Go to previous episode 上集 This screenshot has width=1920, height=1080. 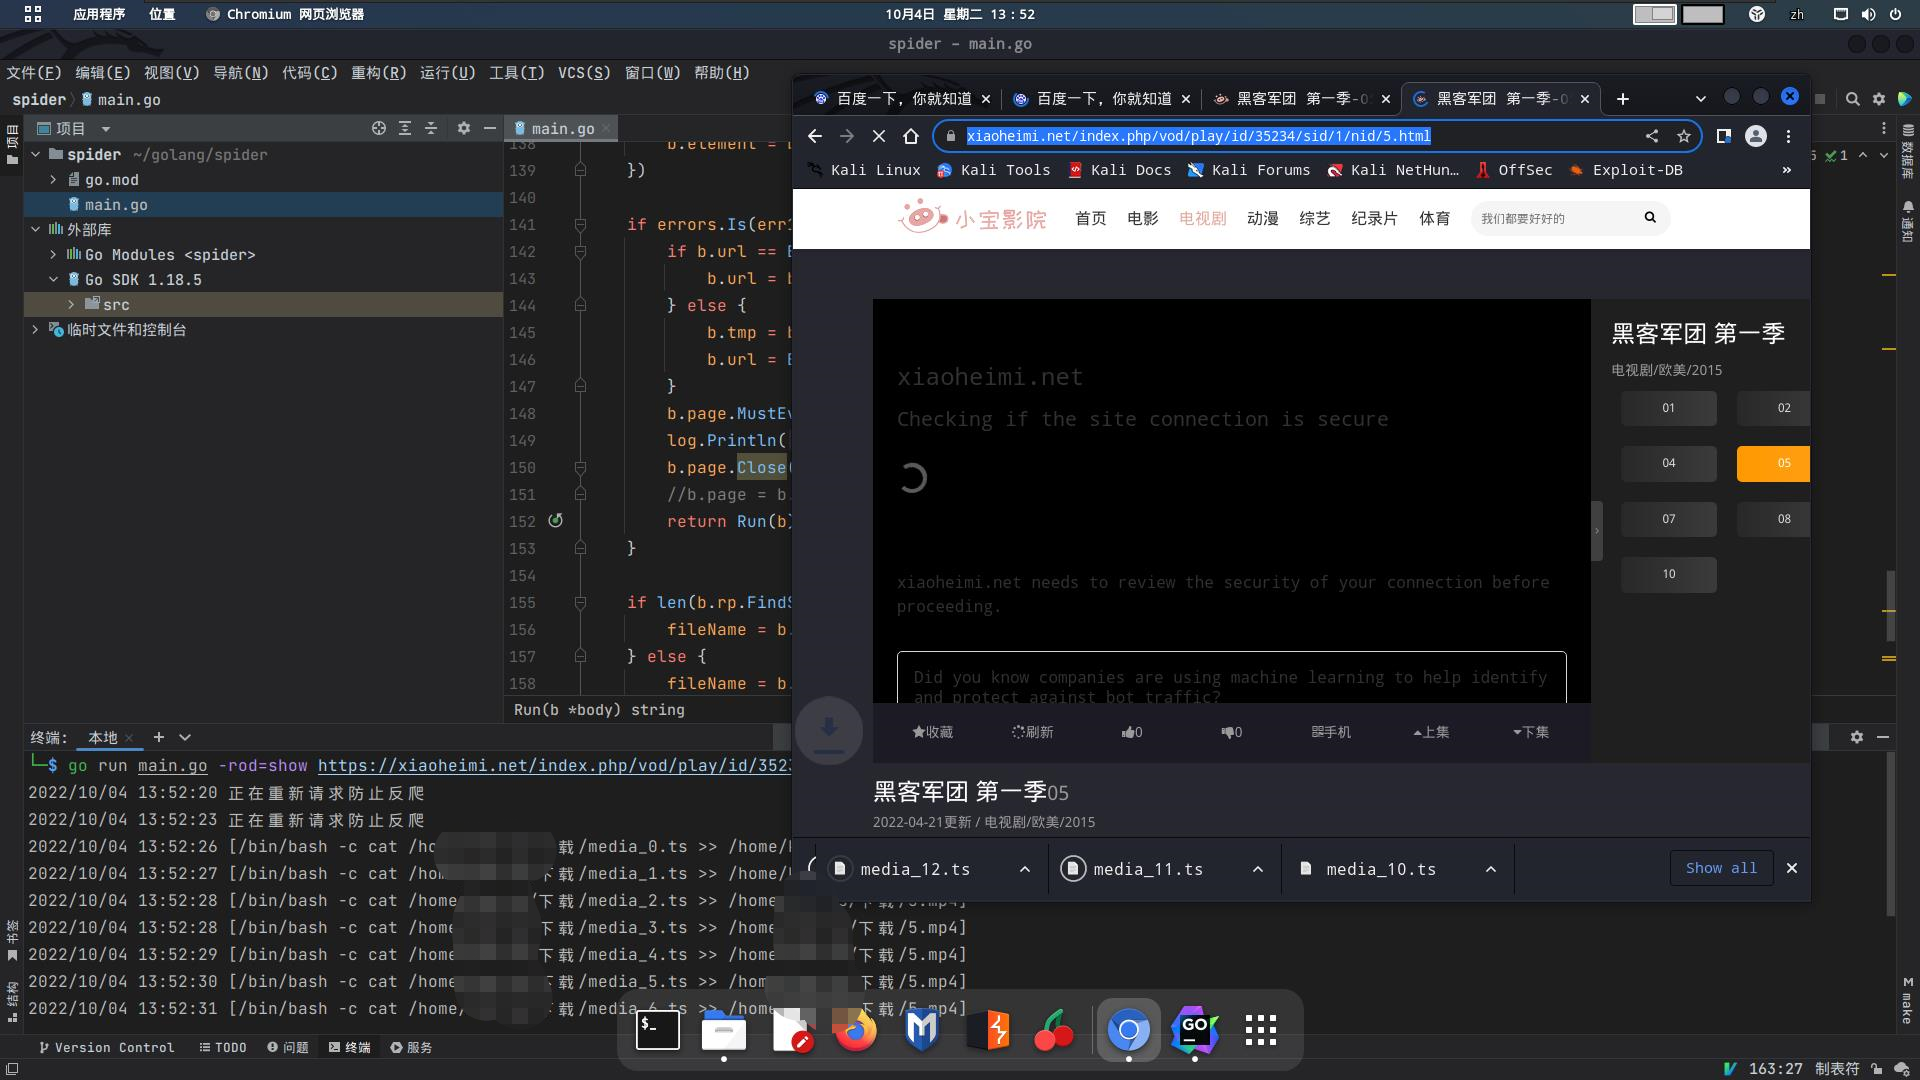[x=1431, y=732]
